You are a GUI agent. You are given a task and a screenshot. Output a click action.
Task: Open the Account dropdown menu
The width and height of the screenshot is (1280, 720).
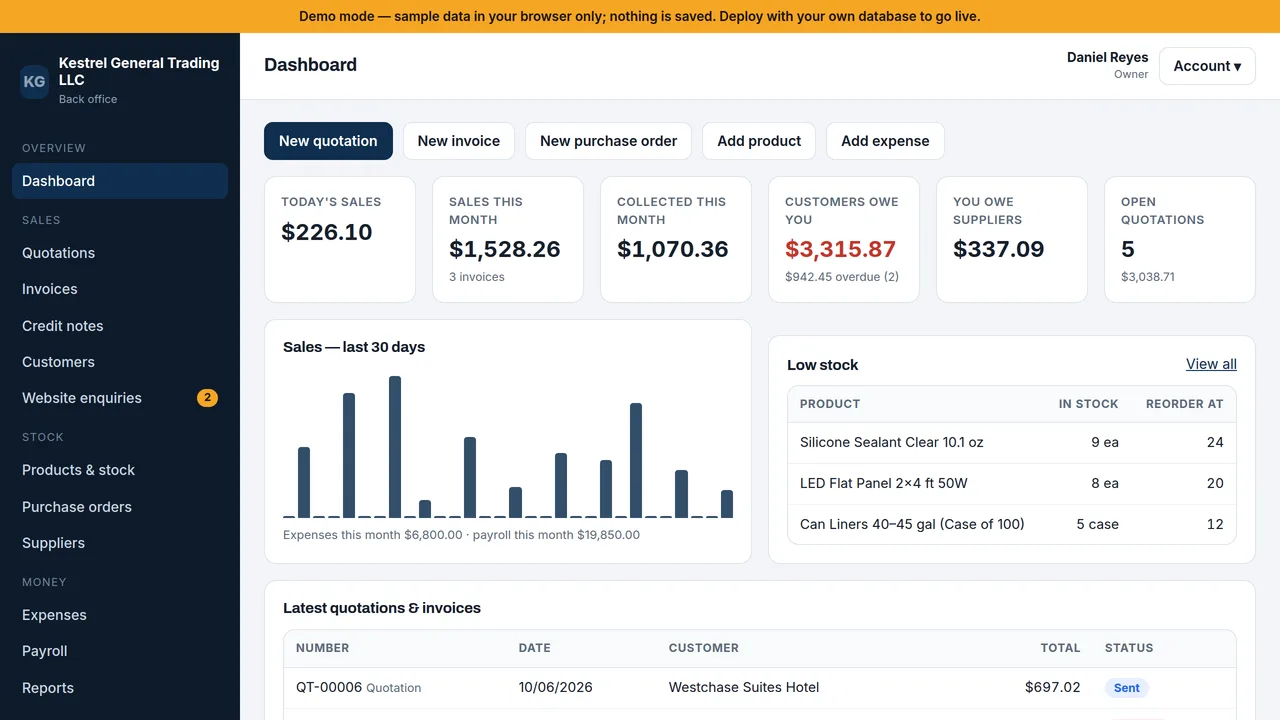pyautogui.click(x=1207, y=66)
